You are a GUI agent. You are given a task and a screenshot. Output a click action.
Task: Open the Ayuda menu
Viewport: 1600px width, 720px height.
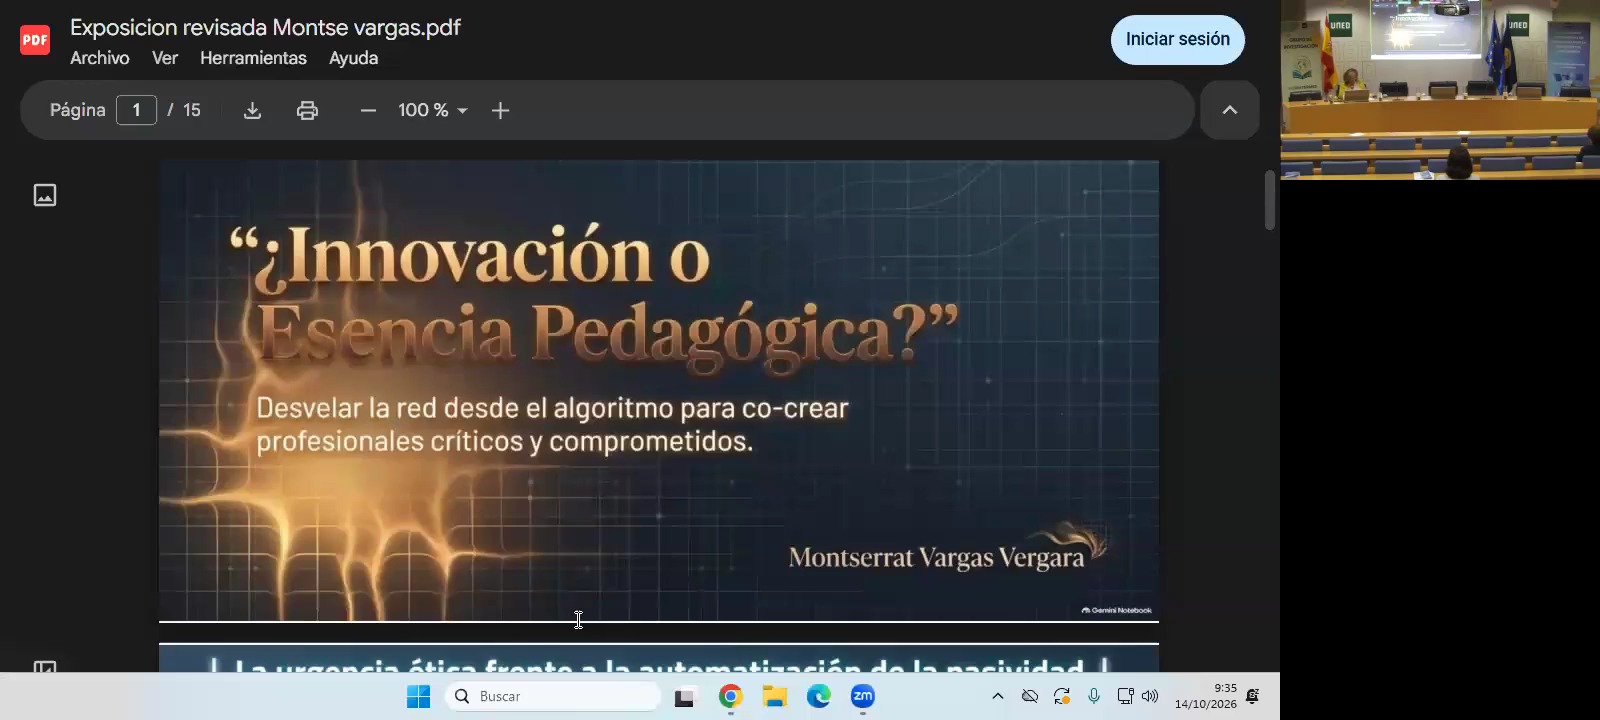(x=354, y=58)
